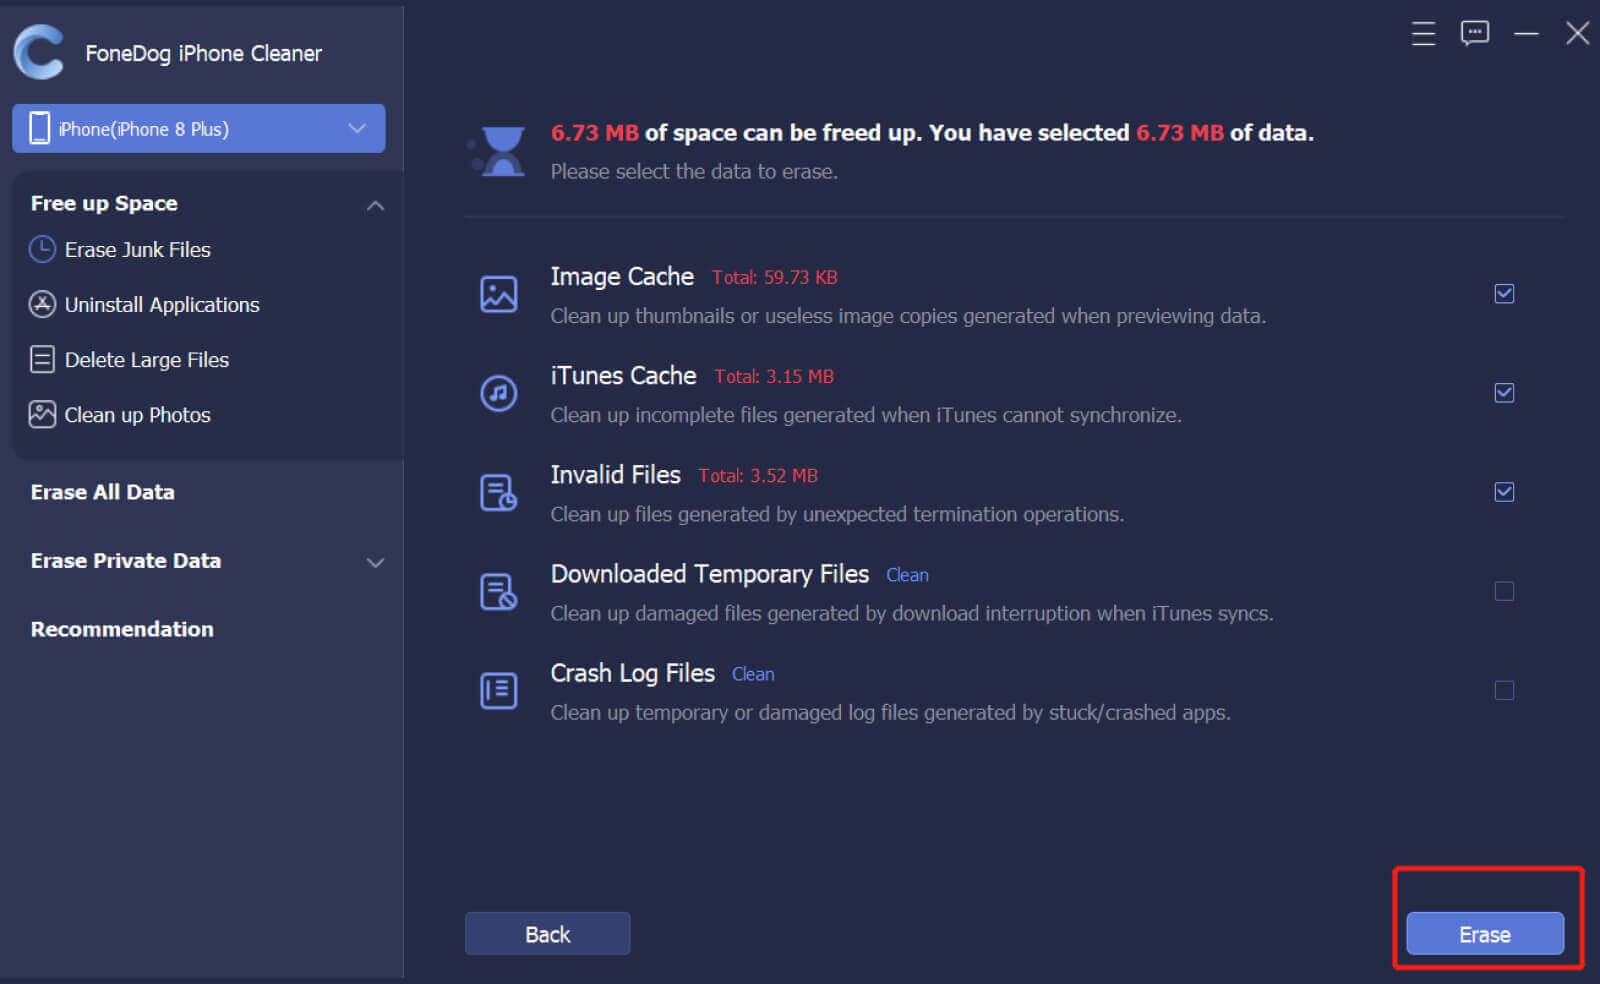Click the hamburger menu icon
This screenshot has height=984, width=1600.
[1423, 34]
